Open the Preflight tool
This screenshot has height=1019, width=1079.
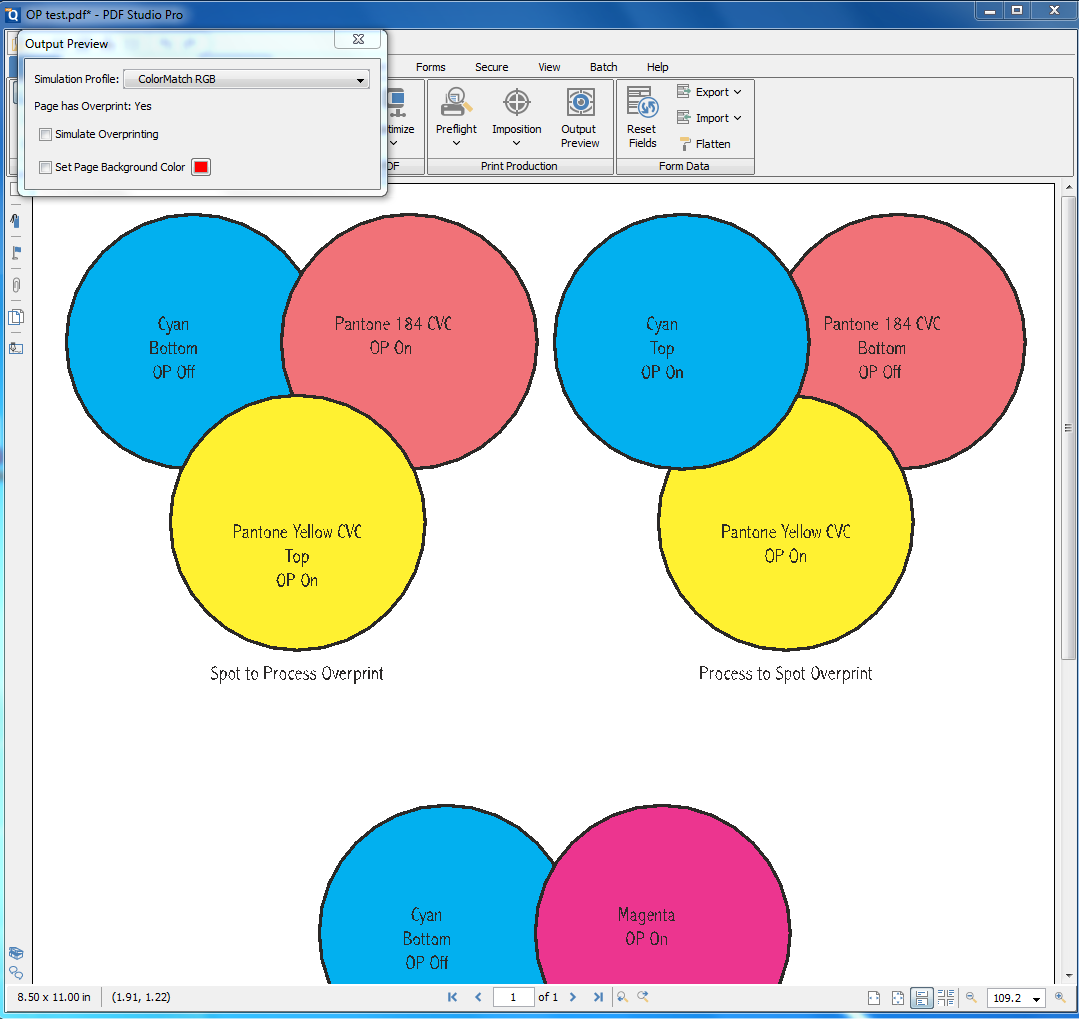456,116
